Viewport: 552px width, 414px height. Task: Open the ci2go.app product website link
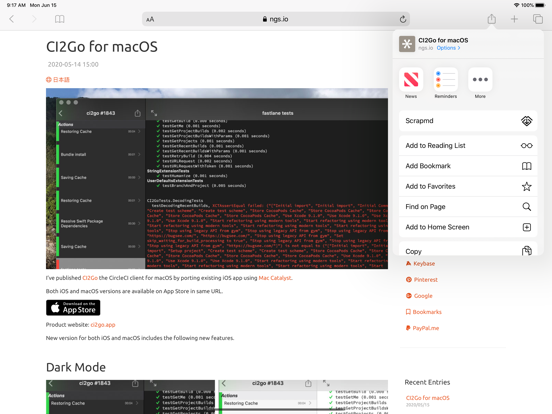pyautogui.click(x=103, y=325)
